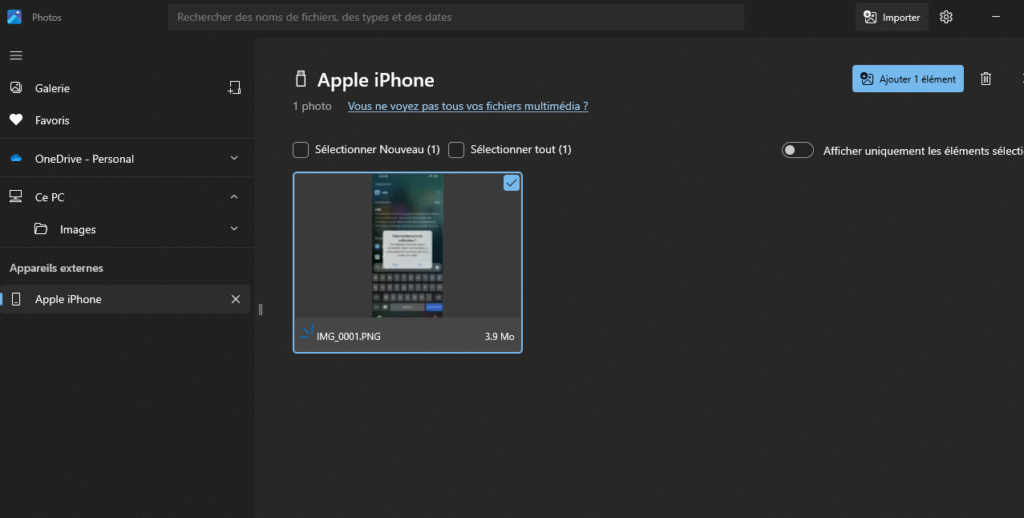1024x518 pixels.
Task: Select Apple iPhone under Appareils externes
Action: 125,299
